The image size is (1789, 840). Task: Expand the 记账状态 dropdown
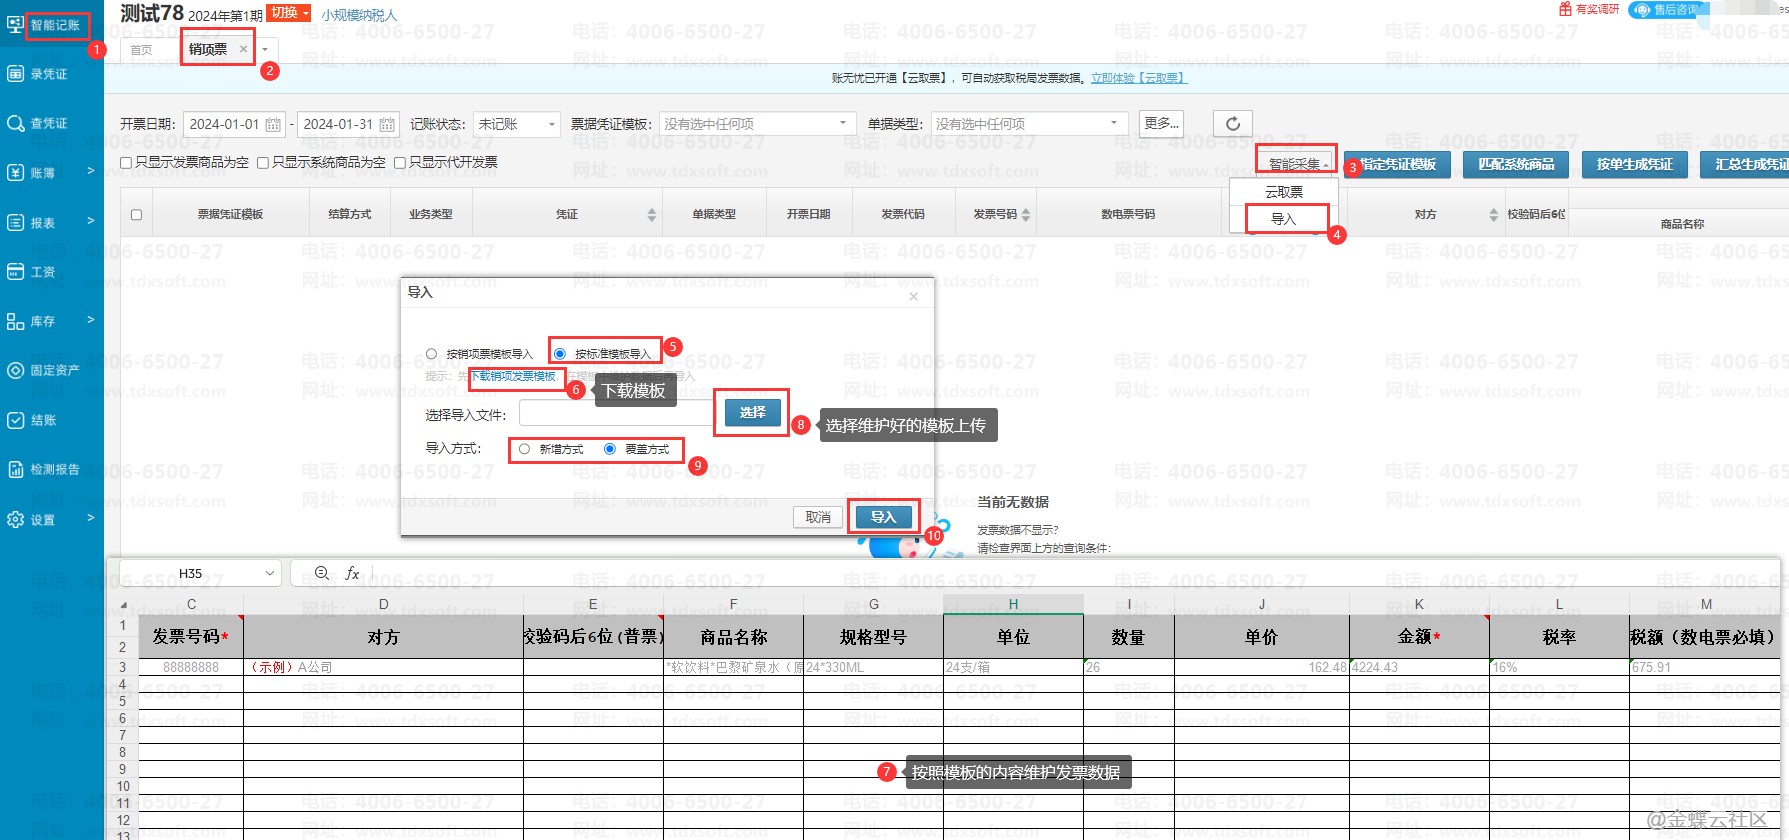(516, 124)
